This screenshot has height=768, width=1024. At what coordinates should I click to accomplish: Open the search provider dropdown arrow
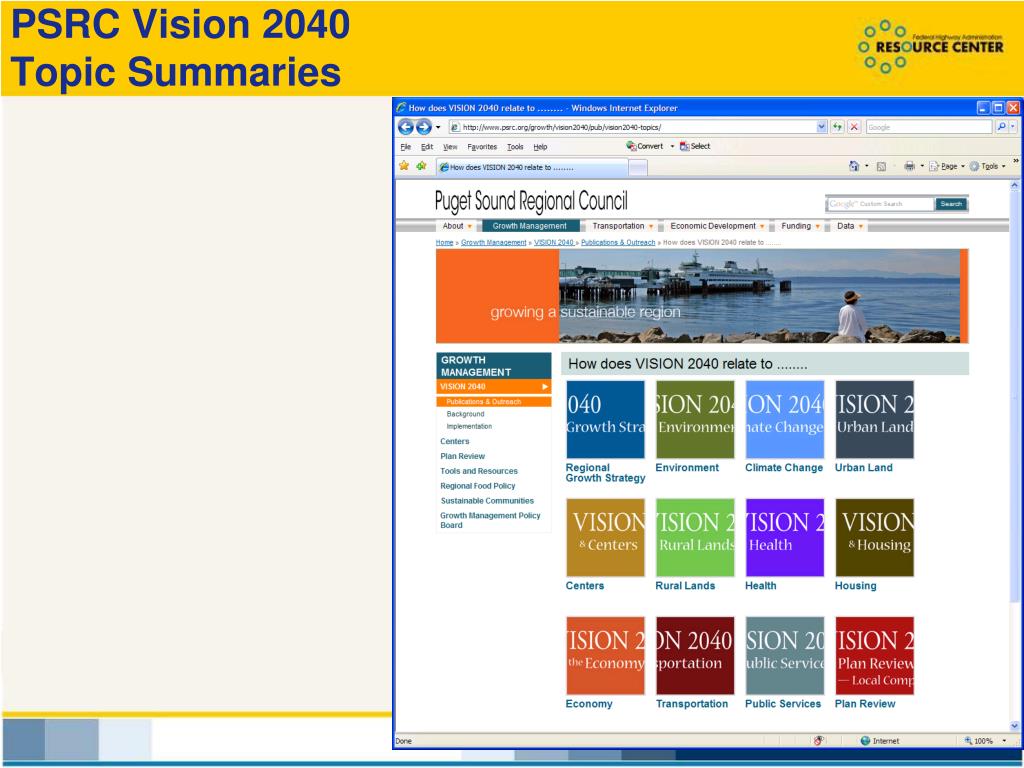pos(1013,127)
